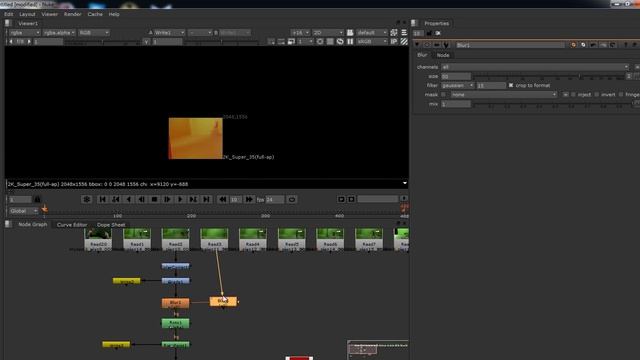Image resolution: width=640 pixels, height=360 pixels.
Task: Jump to the first frame
Action: (x=102, y=199)
